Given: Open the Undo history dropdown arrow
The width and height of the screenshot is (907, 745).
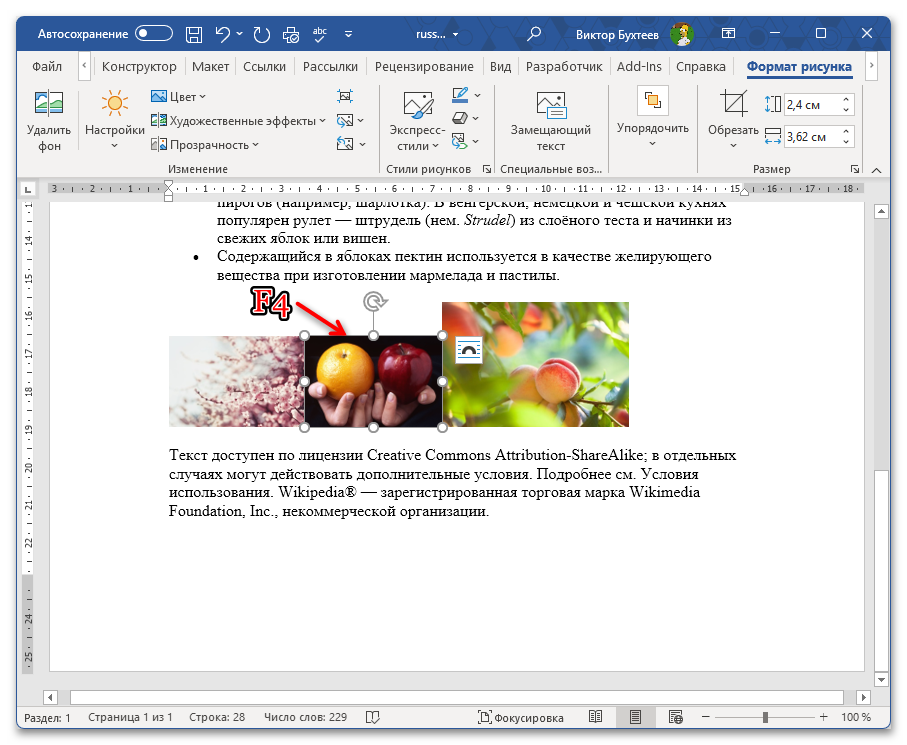Looking at the screenshot, I should 239,34.
